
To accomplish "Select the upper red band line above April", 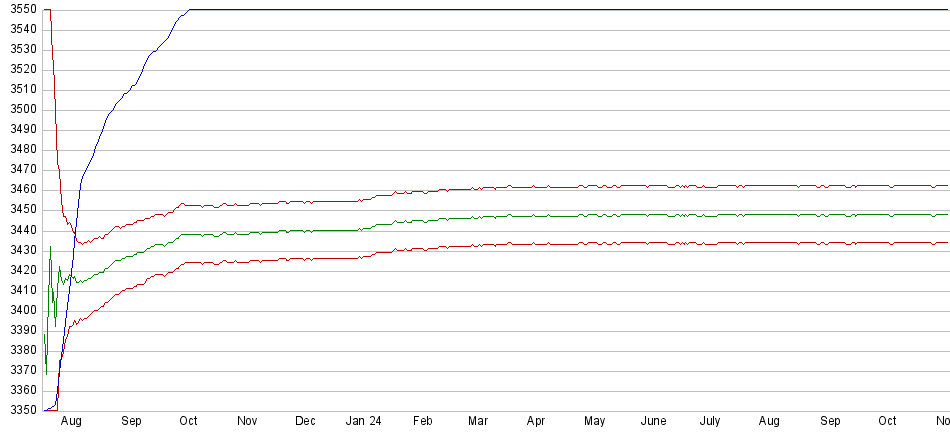I will click(537, 186).
